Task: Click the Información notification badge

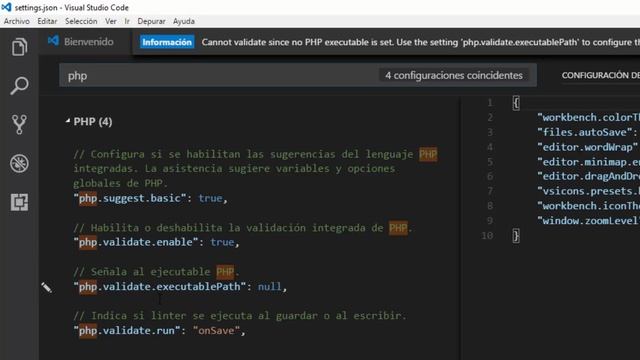Action: click(x=167, y=42)
